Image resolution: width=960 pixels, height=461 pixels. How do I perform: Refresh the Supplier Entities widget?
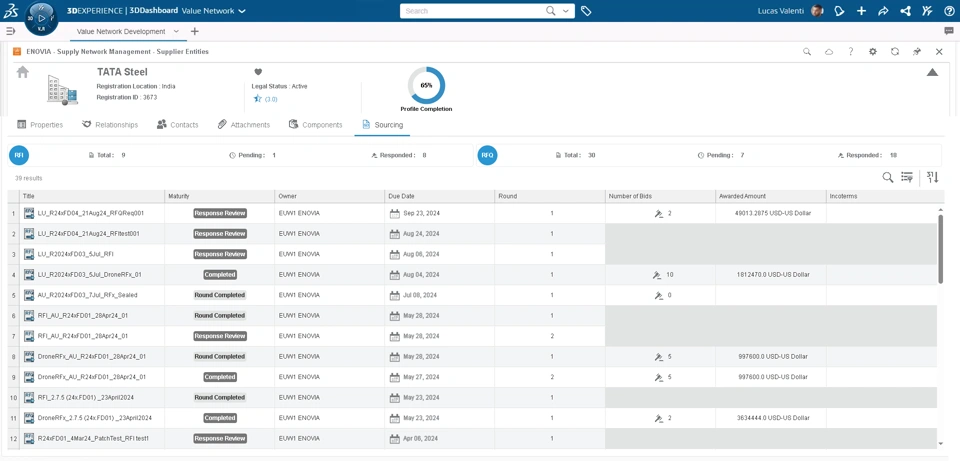(x=894, y=52)
